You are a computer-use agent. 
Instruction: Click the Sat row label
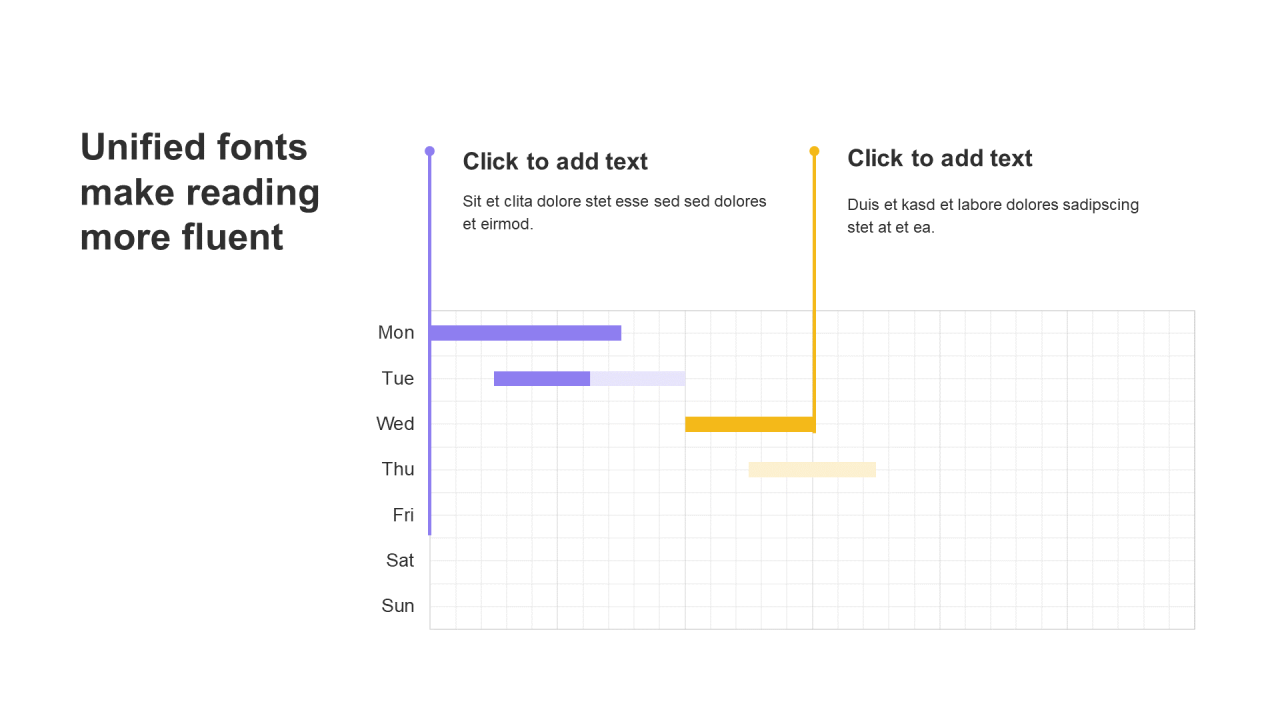[400, 560]
